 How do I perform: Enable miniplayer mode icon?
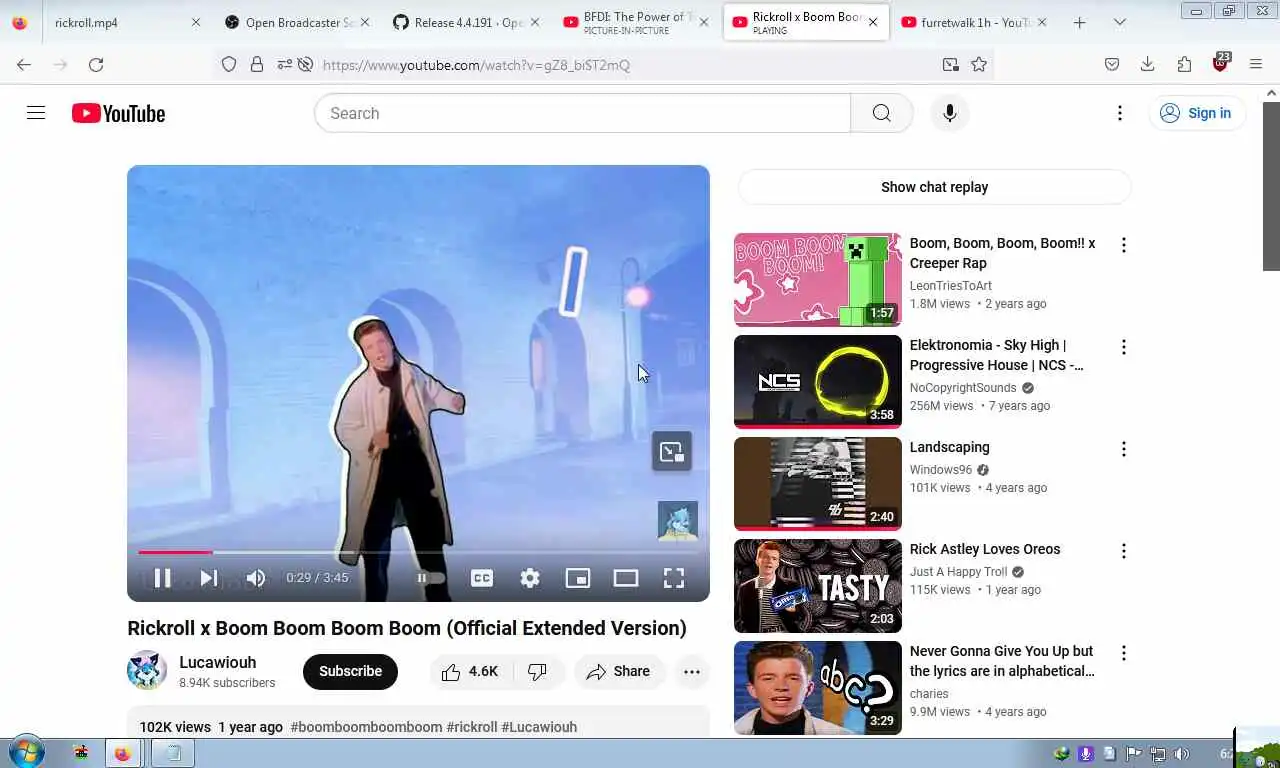[x=578, y=578]
